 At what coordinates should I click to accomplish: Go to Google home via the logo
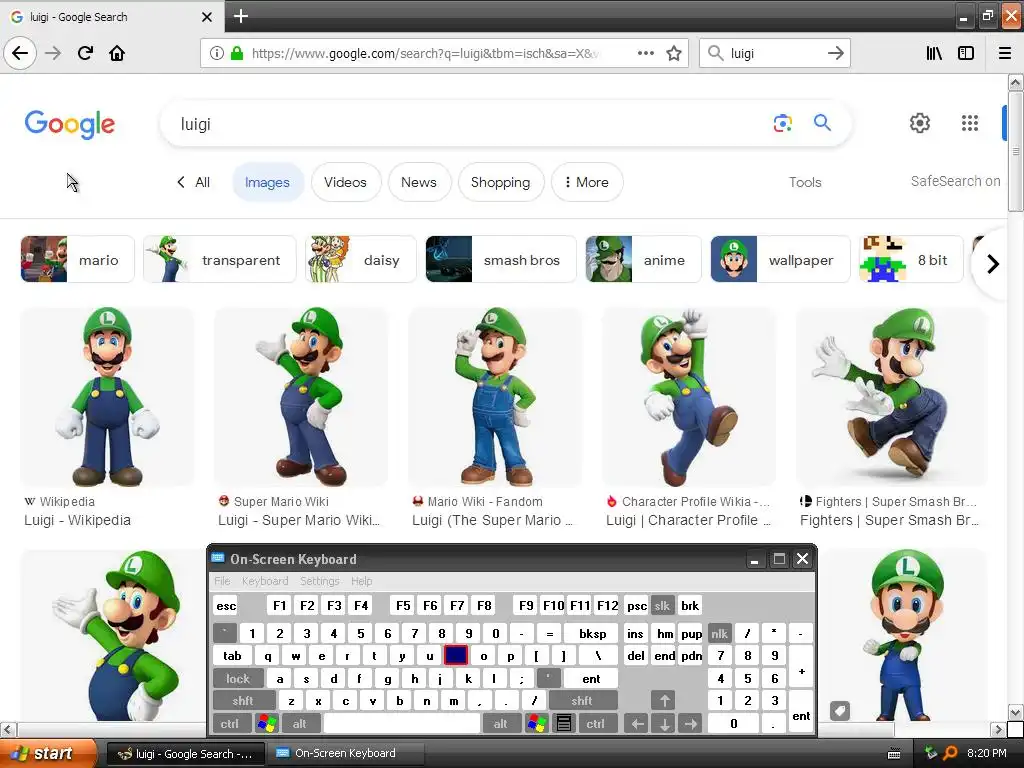coord(70,123)
